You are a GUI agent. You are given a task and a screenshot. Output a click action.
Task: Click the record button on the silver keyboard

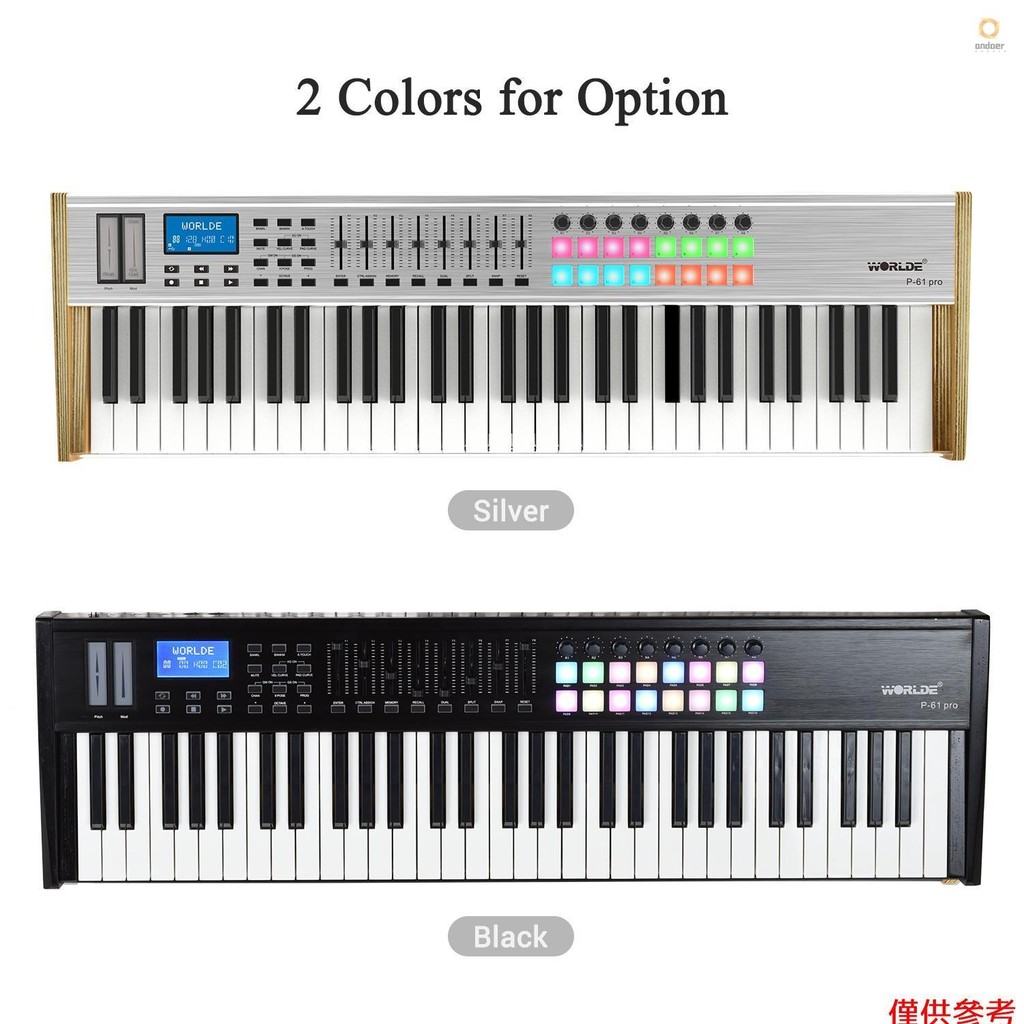(172, 282)
